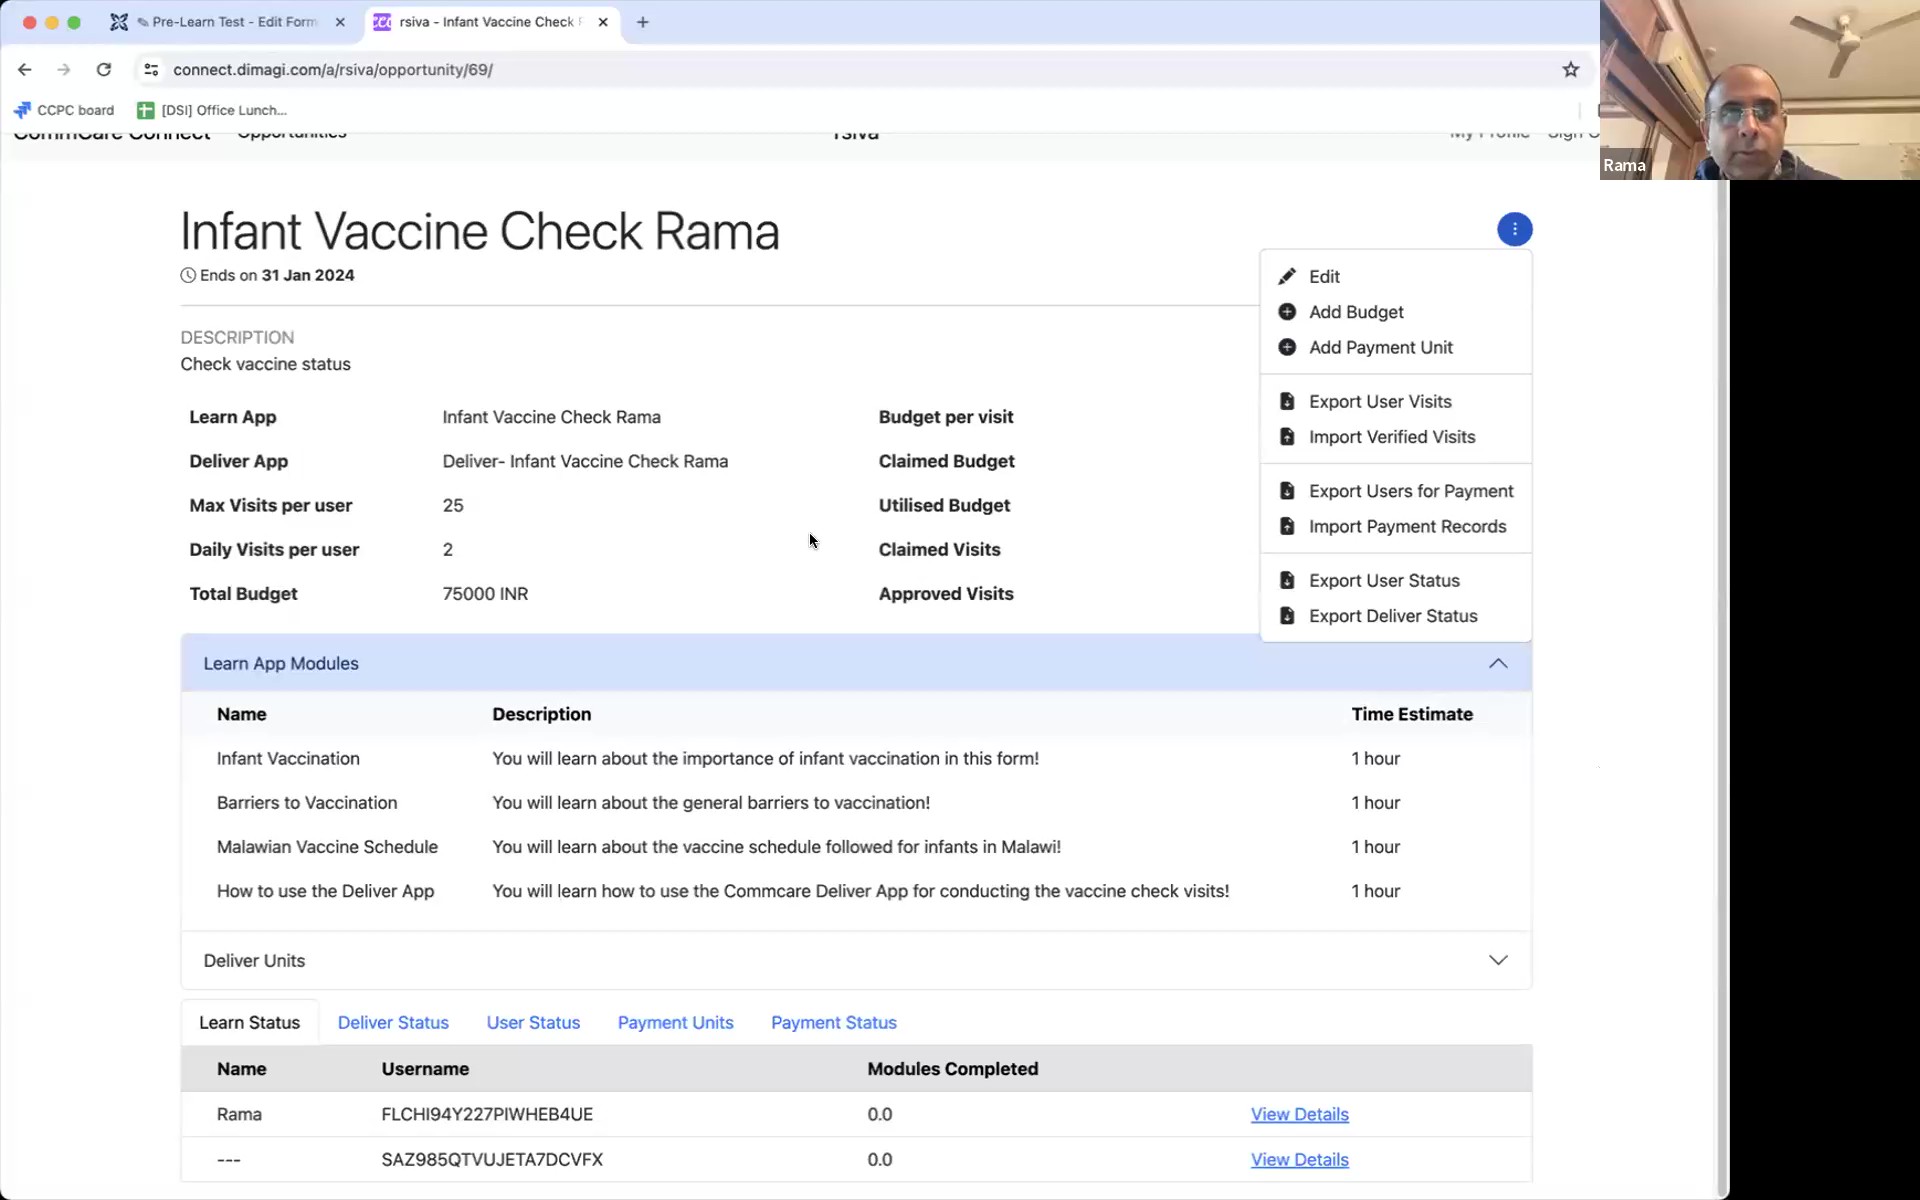Screen dimensions: 1920x1200
Task: Click browser back arrow
Action: pyautogui.click(x=25, y=69)
